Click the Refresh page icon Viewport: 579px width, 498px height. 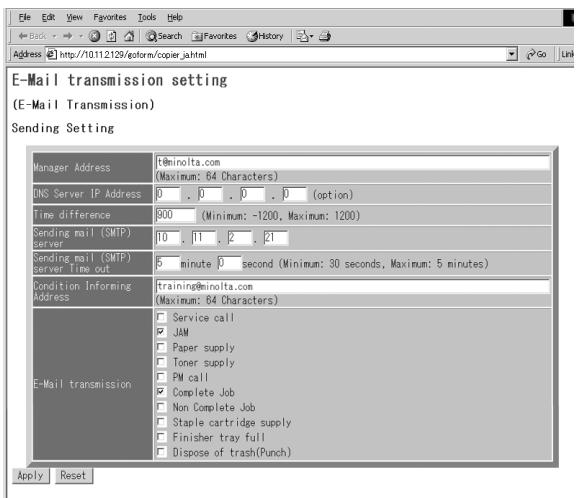pos(111,36)
